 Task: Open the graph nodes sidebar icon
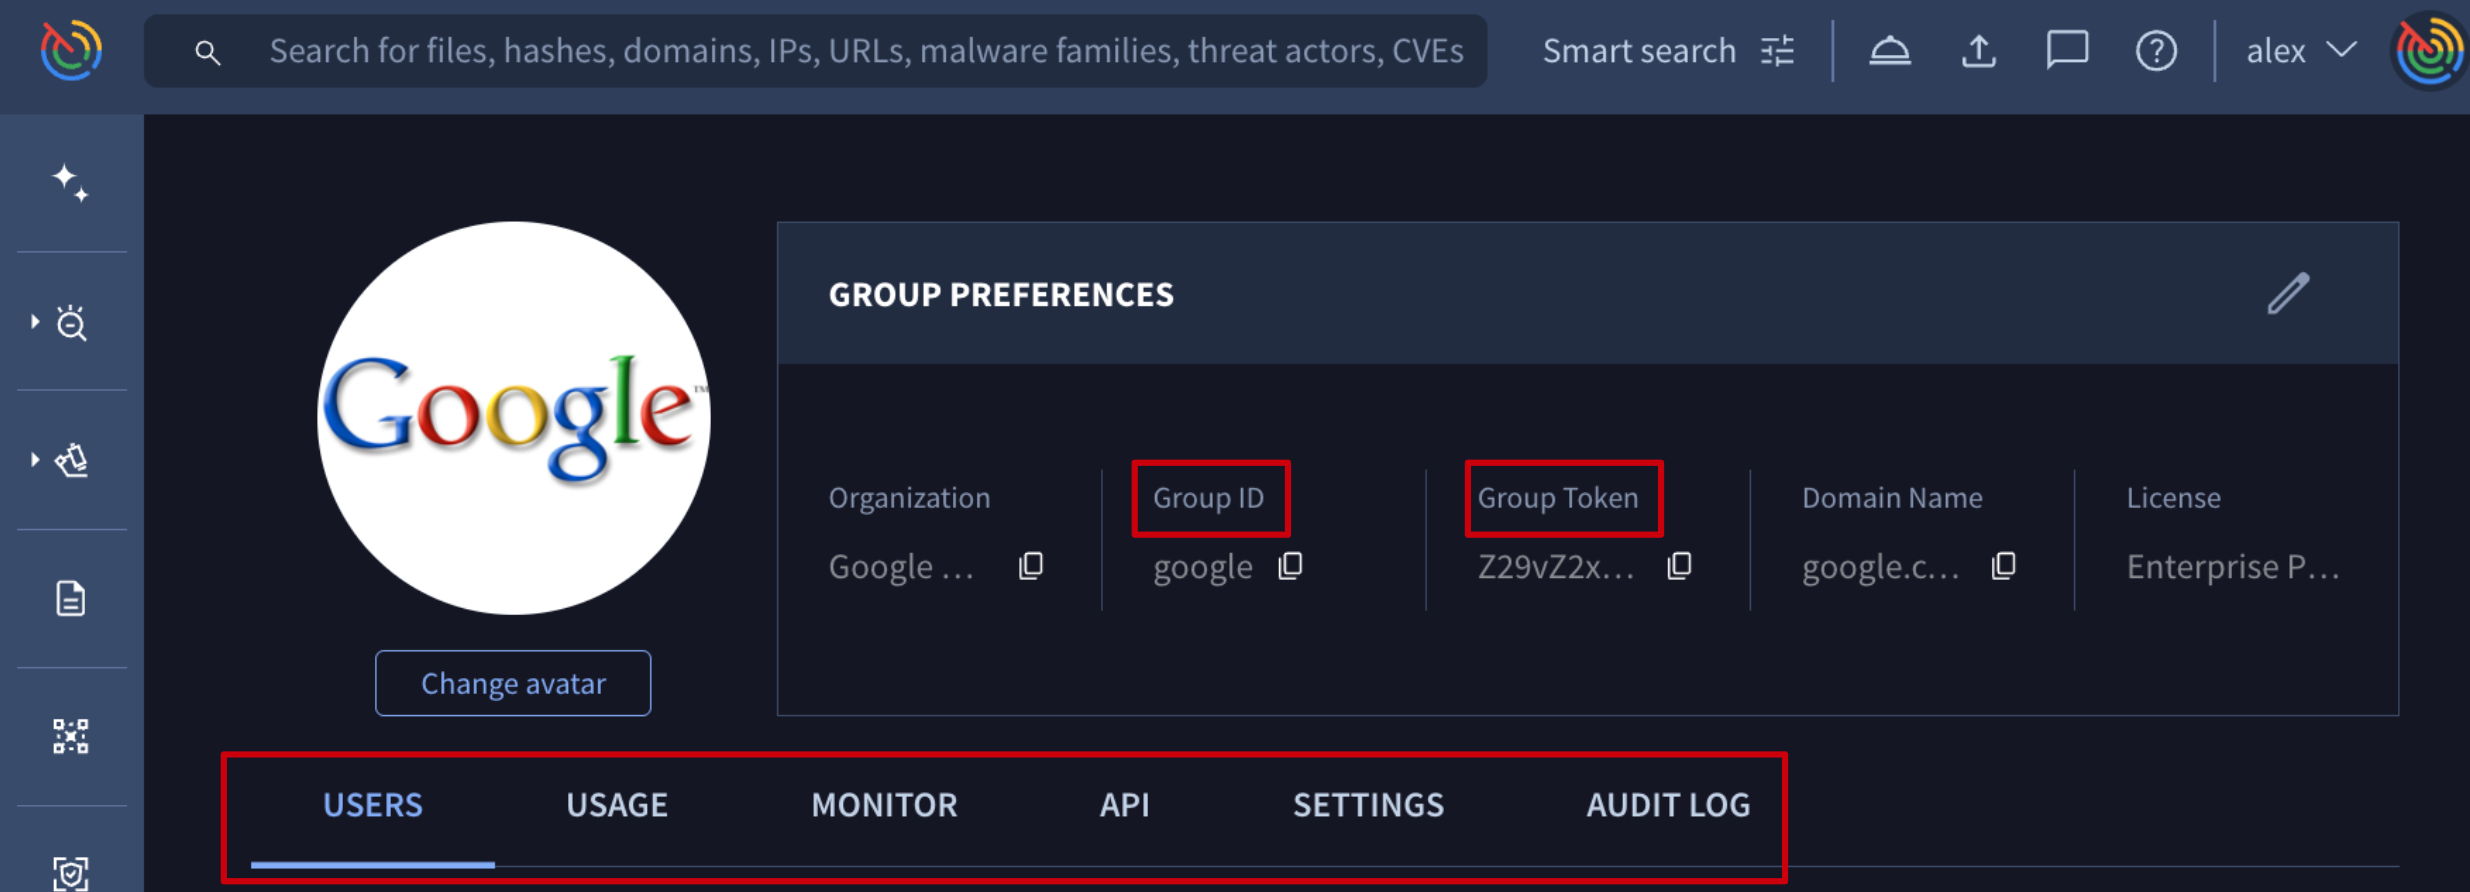point(71,736)
